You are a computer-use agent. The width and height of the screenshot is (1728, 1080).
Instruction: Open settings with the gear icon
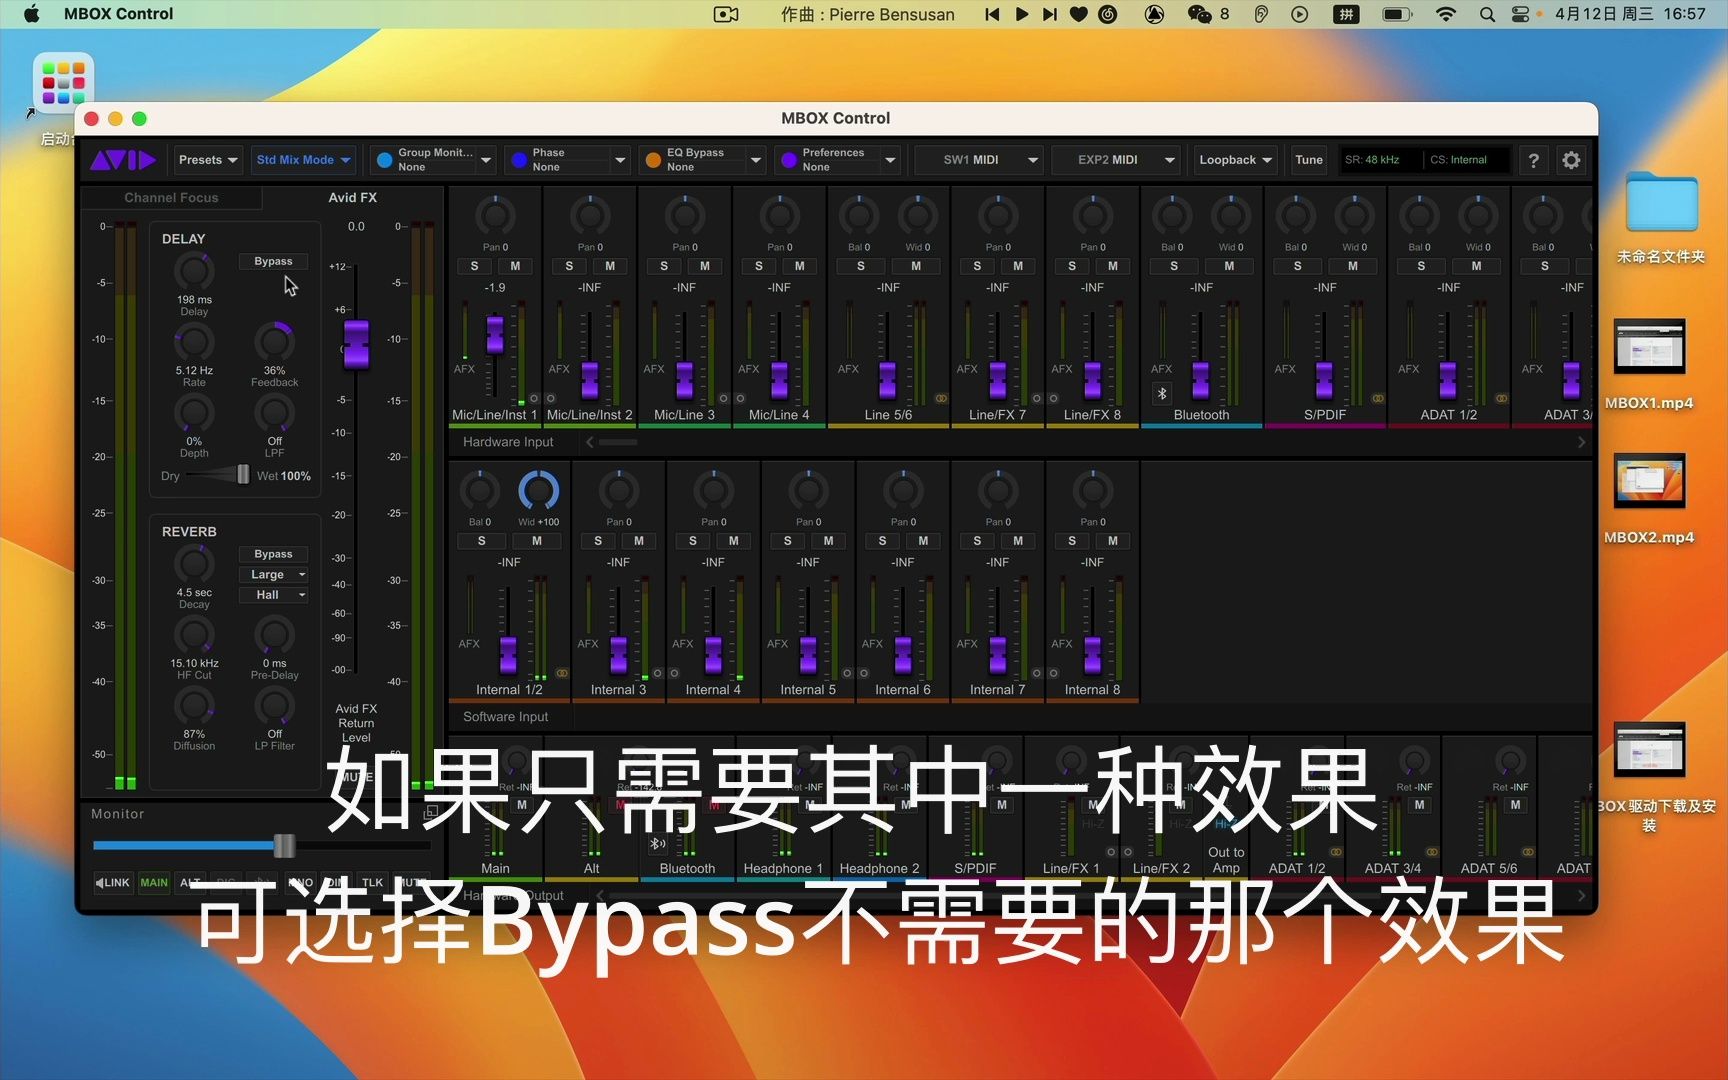[1571, 160]
